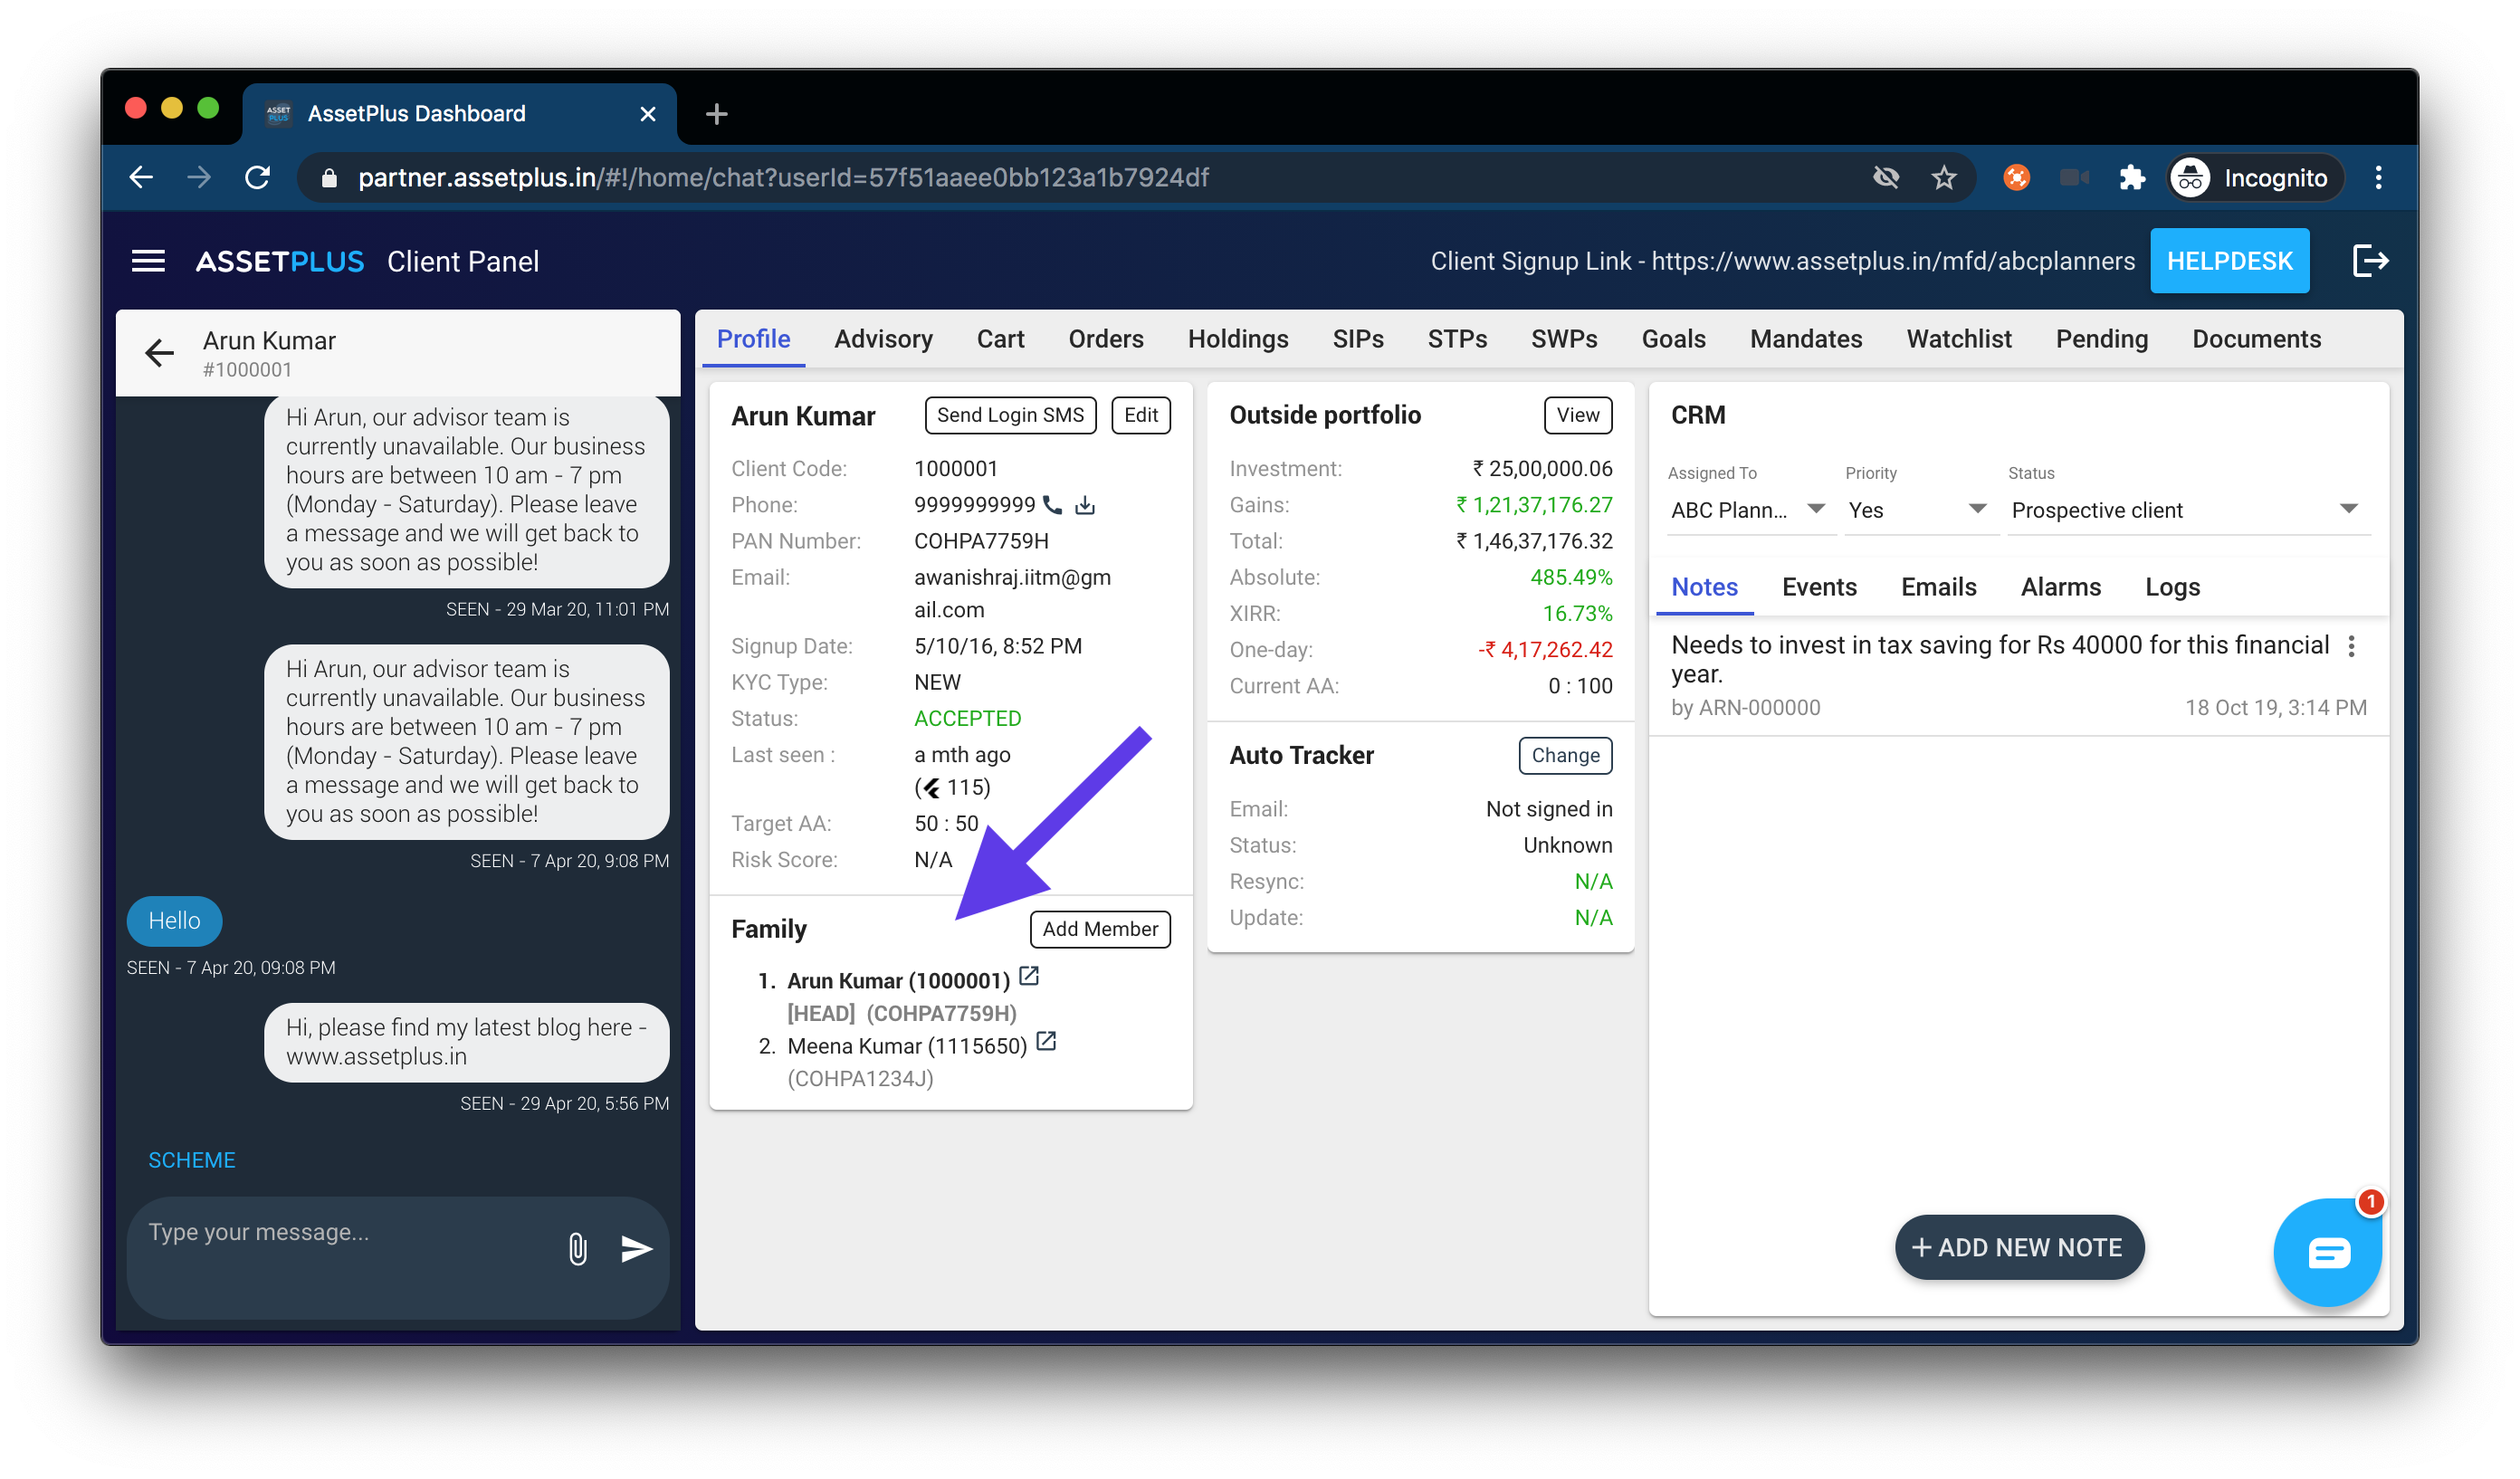Click the Add Member button
Screen dimensions: 2520x1479
tap(1099, 929)
